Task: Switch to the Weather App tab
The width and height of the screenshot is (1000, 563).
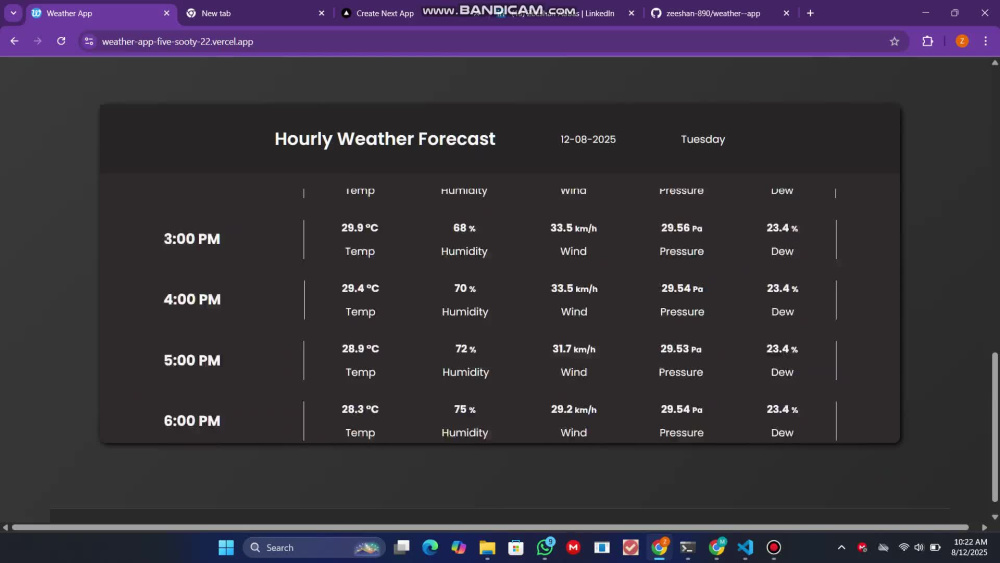Action: click(x=101, y=13)
